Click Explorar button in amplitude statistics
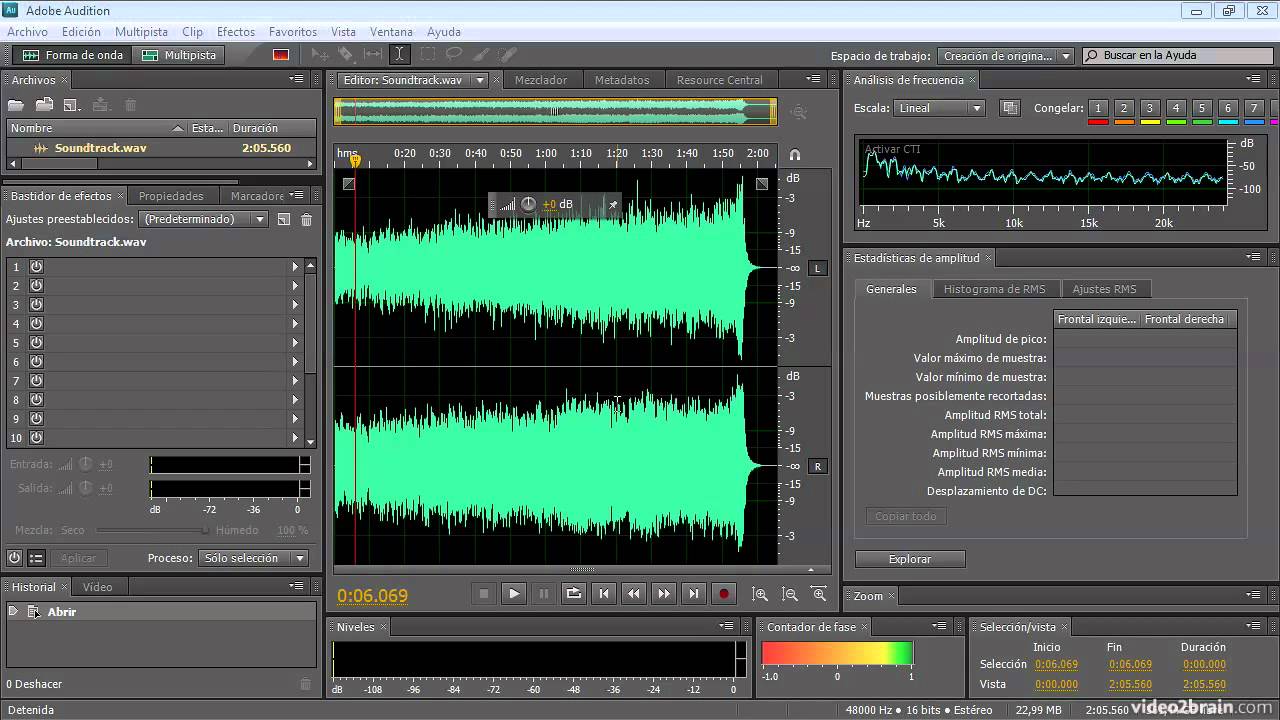 (x=910, y=559)
